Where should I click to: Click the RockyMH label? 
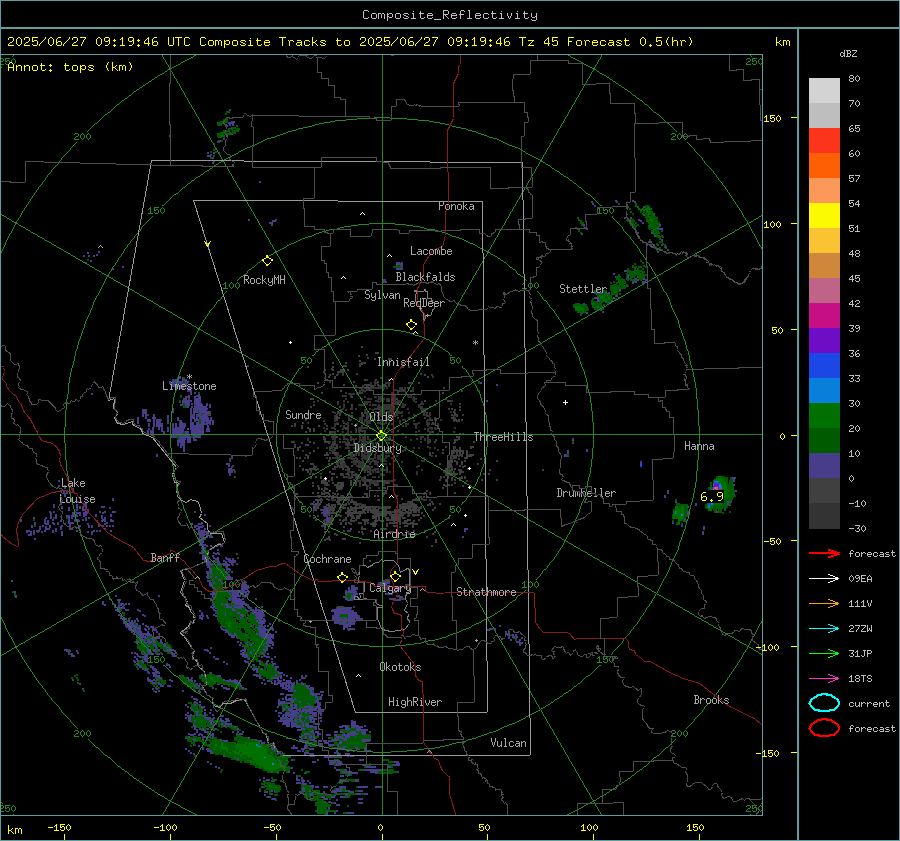264,280
